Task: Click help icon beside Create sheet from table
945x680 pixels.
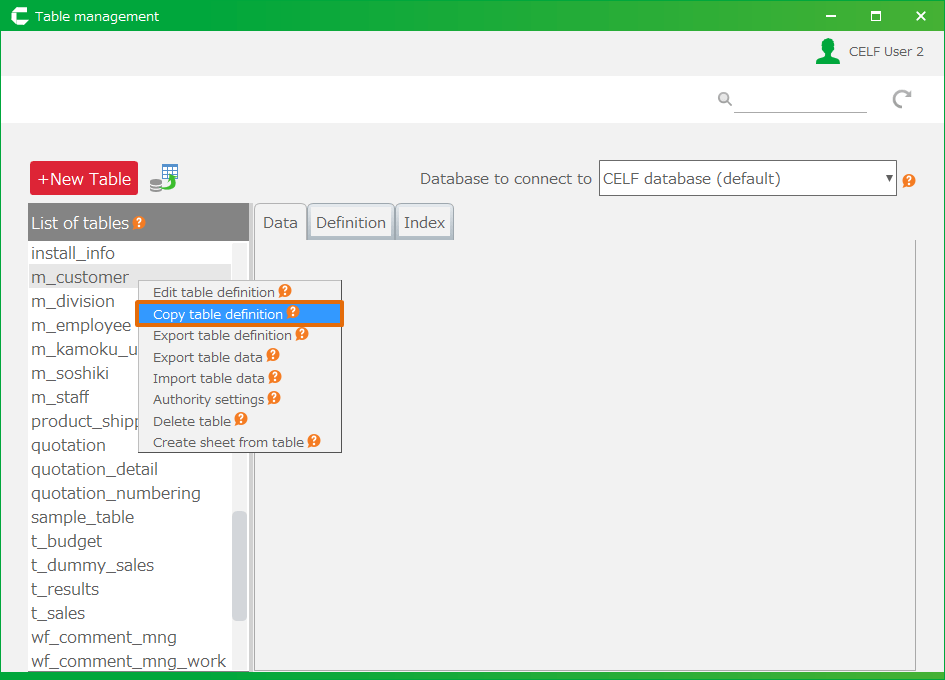Action: pyautogui.click(x=314, y=441)
